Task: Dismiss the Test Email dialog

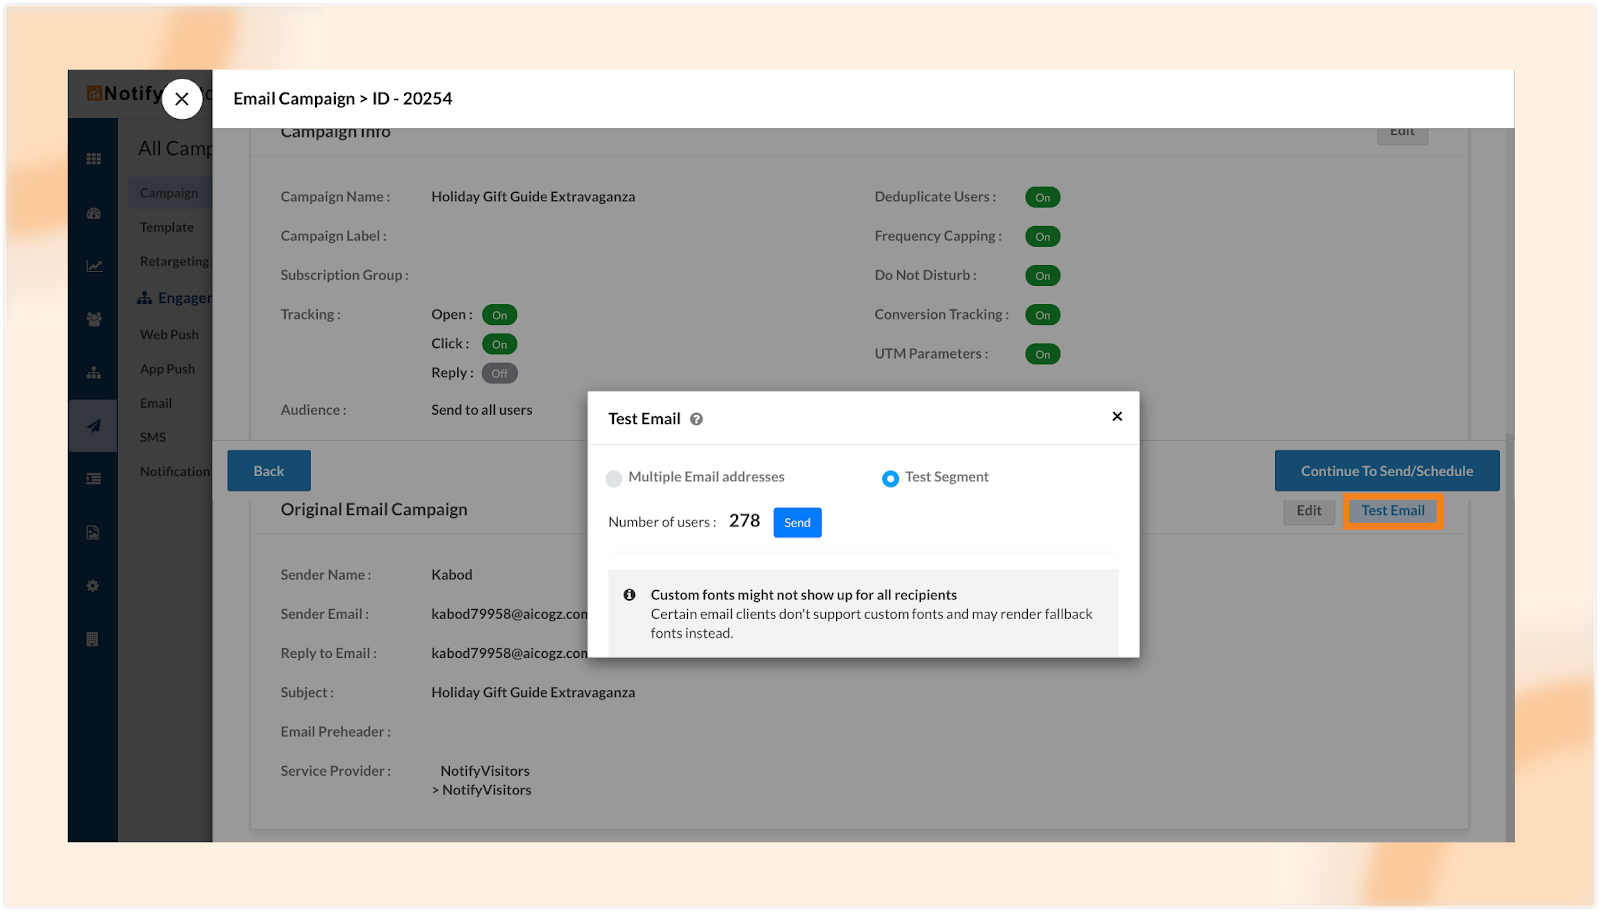Action: click(1117, 416)
